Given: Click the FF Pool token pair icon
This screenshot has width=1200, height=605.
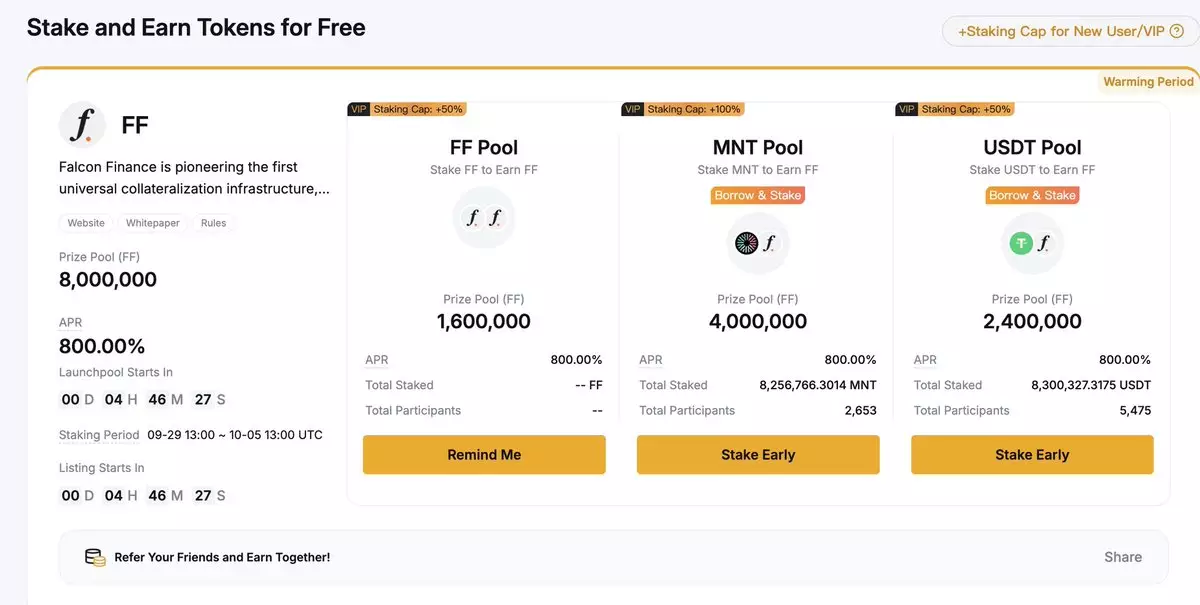Looking at the screenshot, I should [x=484, y=217].
